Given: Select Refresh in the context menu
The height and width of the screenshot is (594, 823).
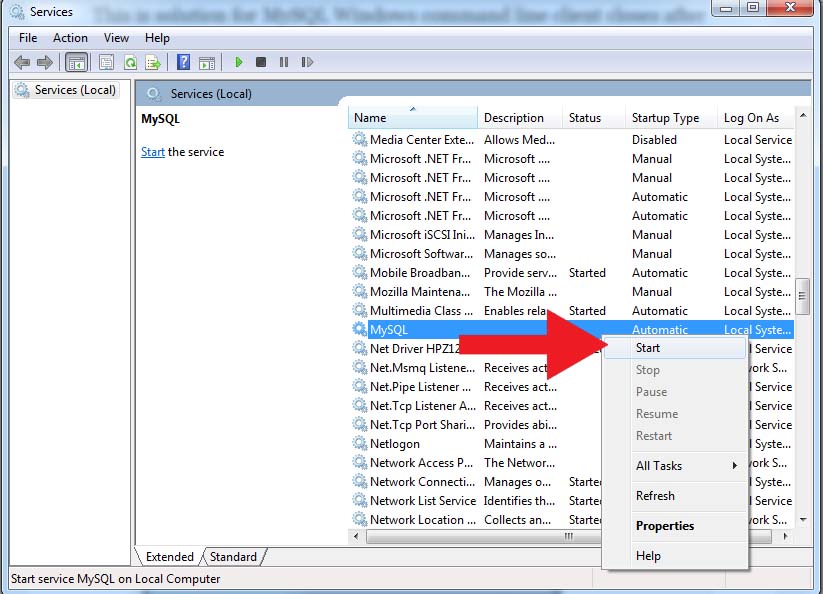Looking at the screenshot, I should pos(656,496).
